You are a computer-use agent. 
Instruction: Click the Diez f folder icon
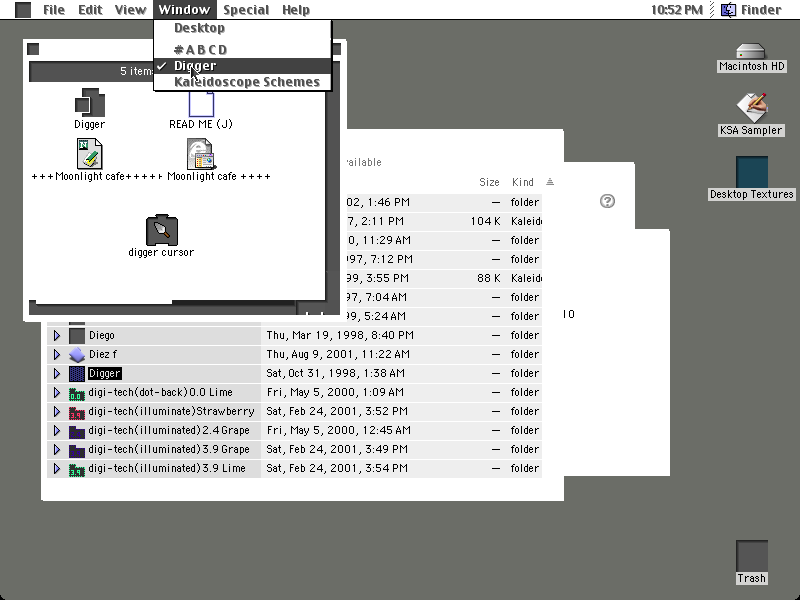pyautogui.click(x=77, y=354)
